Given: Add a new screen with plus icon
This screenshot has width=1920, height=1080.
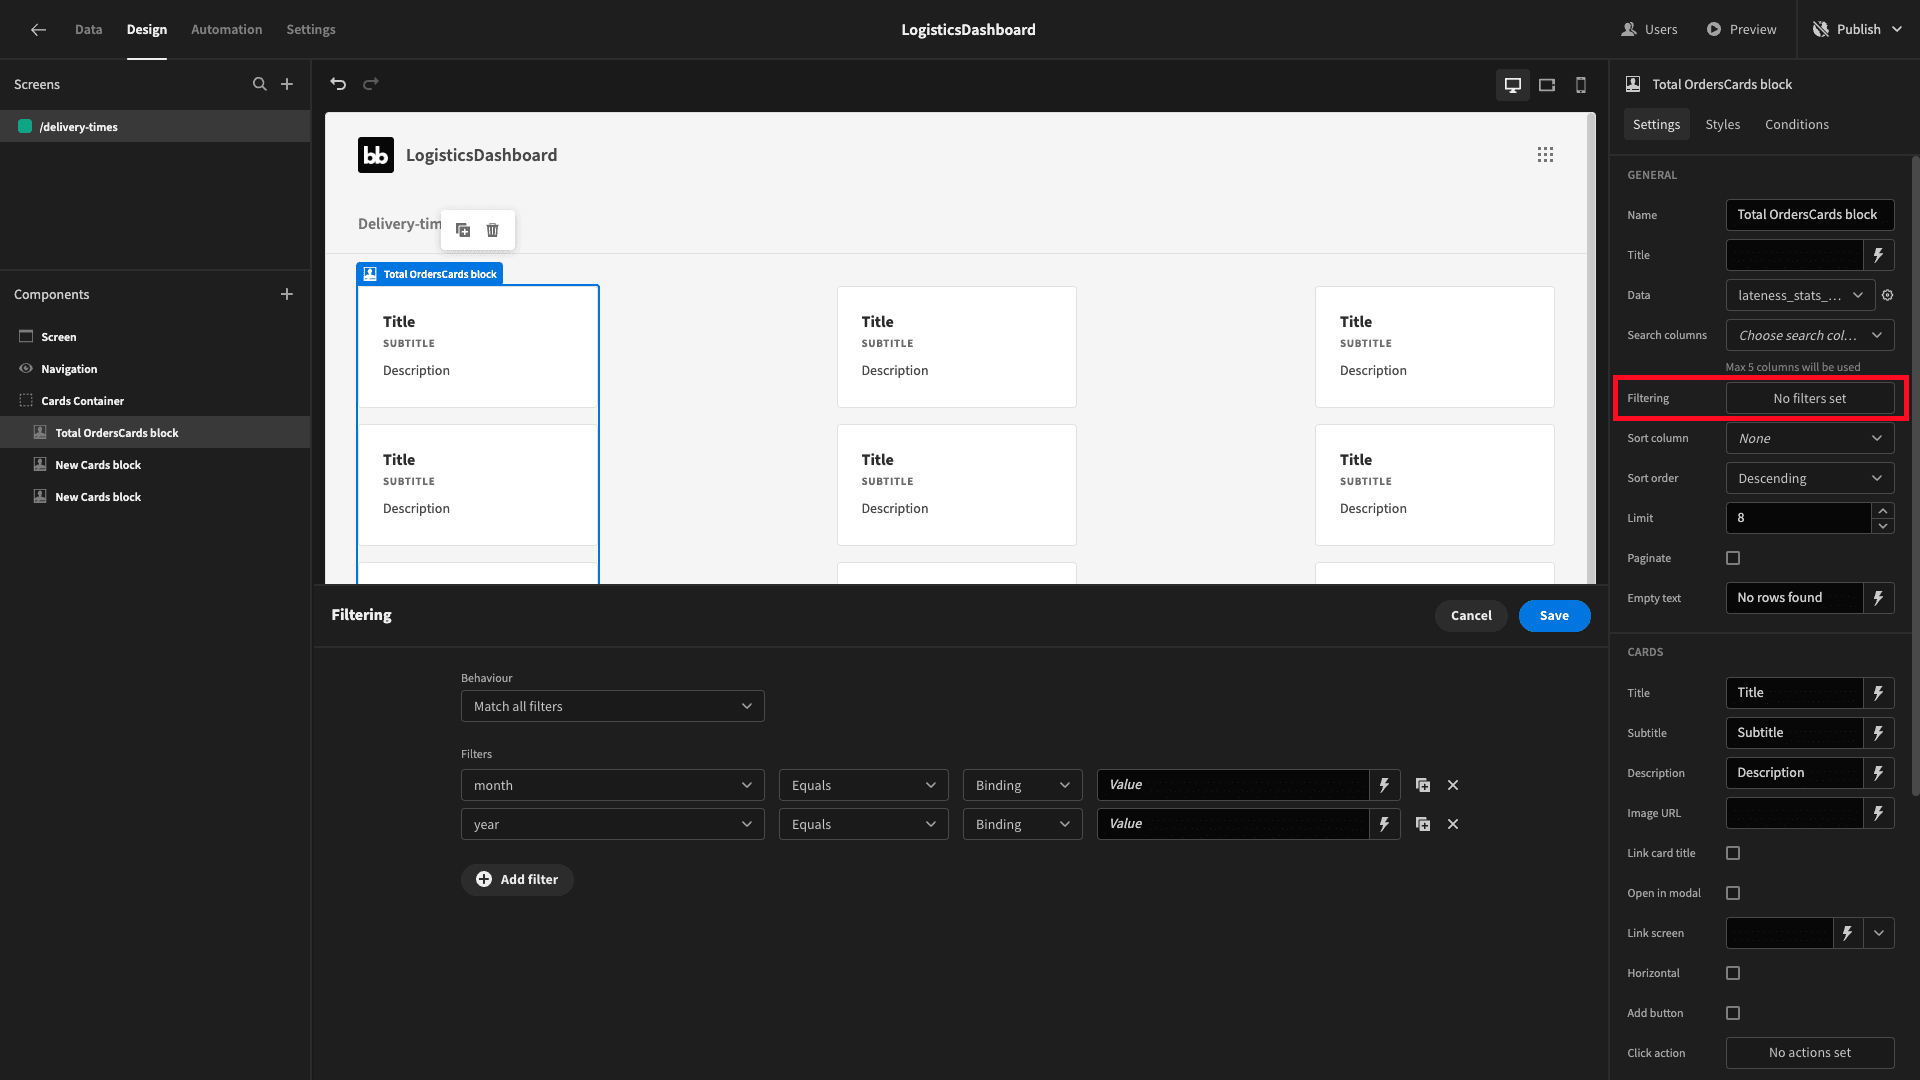Looking at the screenshot, I should [287, 84].
